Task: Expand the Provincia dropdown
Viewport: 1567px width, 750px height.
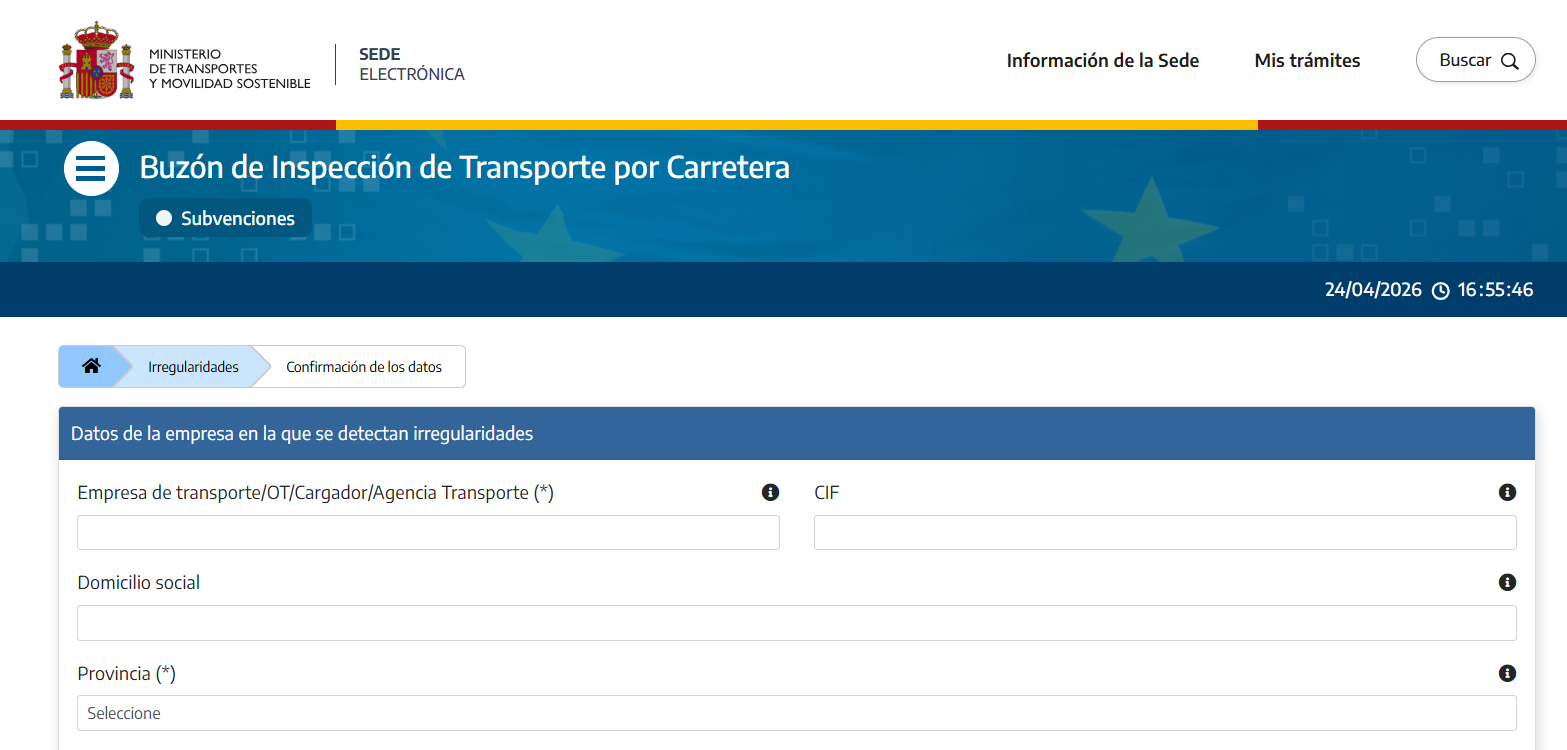Action: pos(796,713)
